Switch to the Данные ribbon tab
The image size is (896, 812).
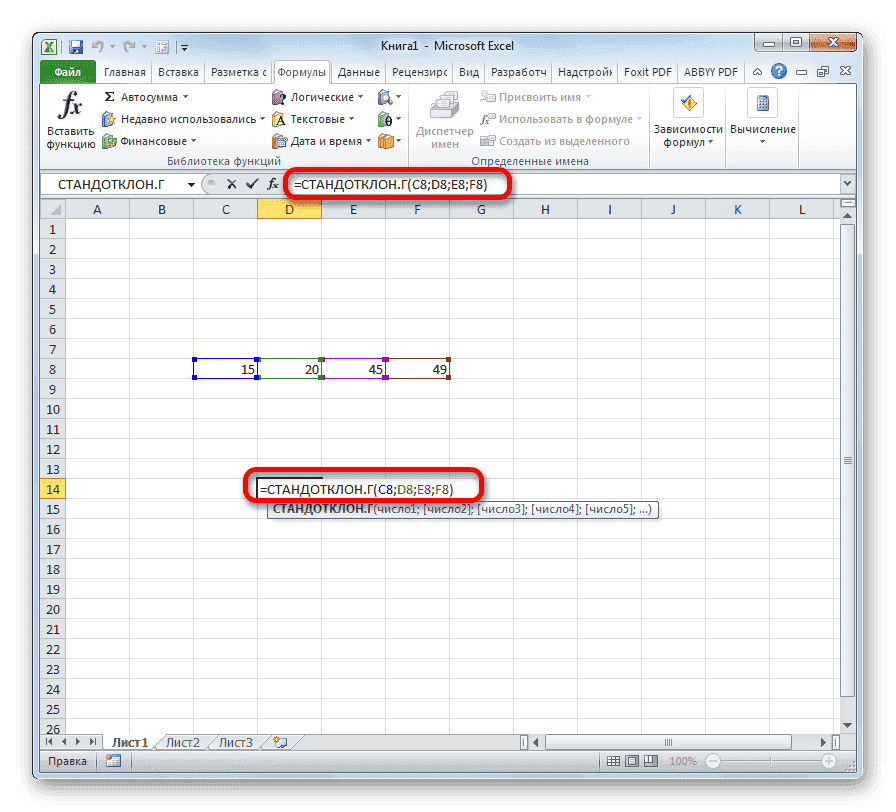(x=358, y=71)
